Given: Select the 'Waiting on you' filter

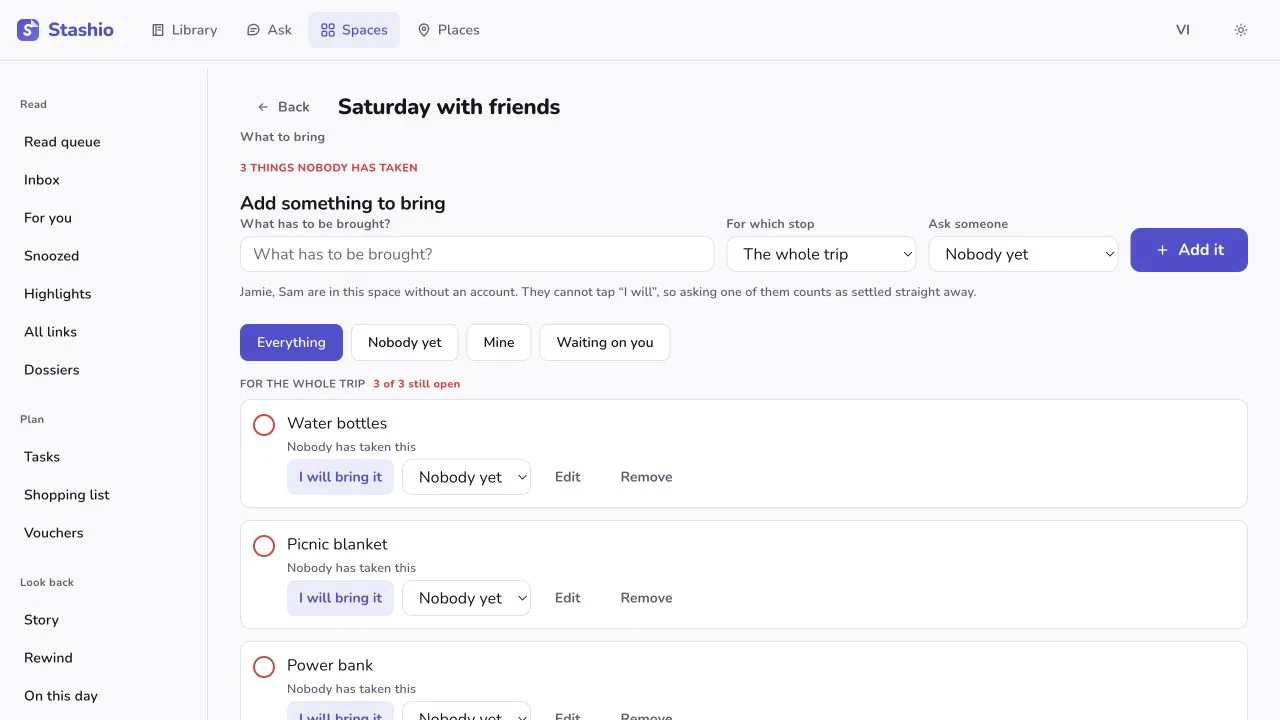Looking at the screenshot, I should pos(605,342).
